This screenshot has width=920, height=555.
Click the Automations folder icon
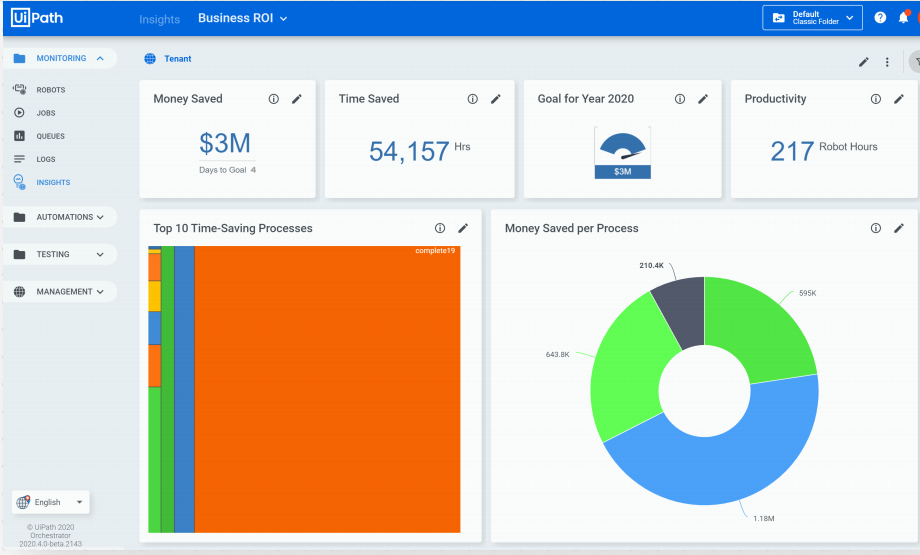click(19, 217)
